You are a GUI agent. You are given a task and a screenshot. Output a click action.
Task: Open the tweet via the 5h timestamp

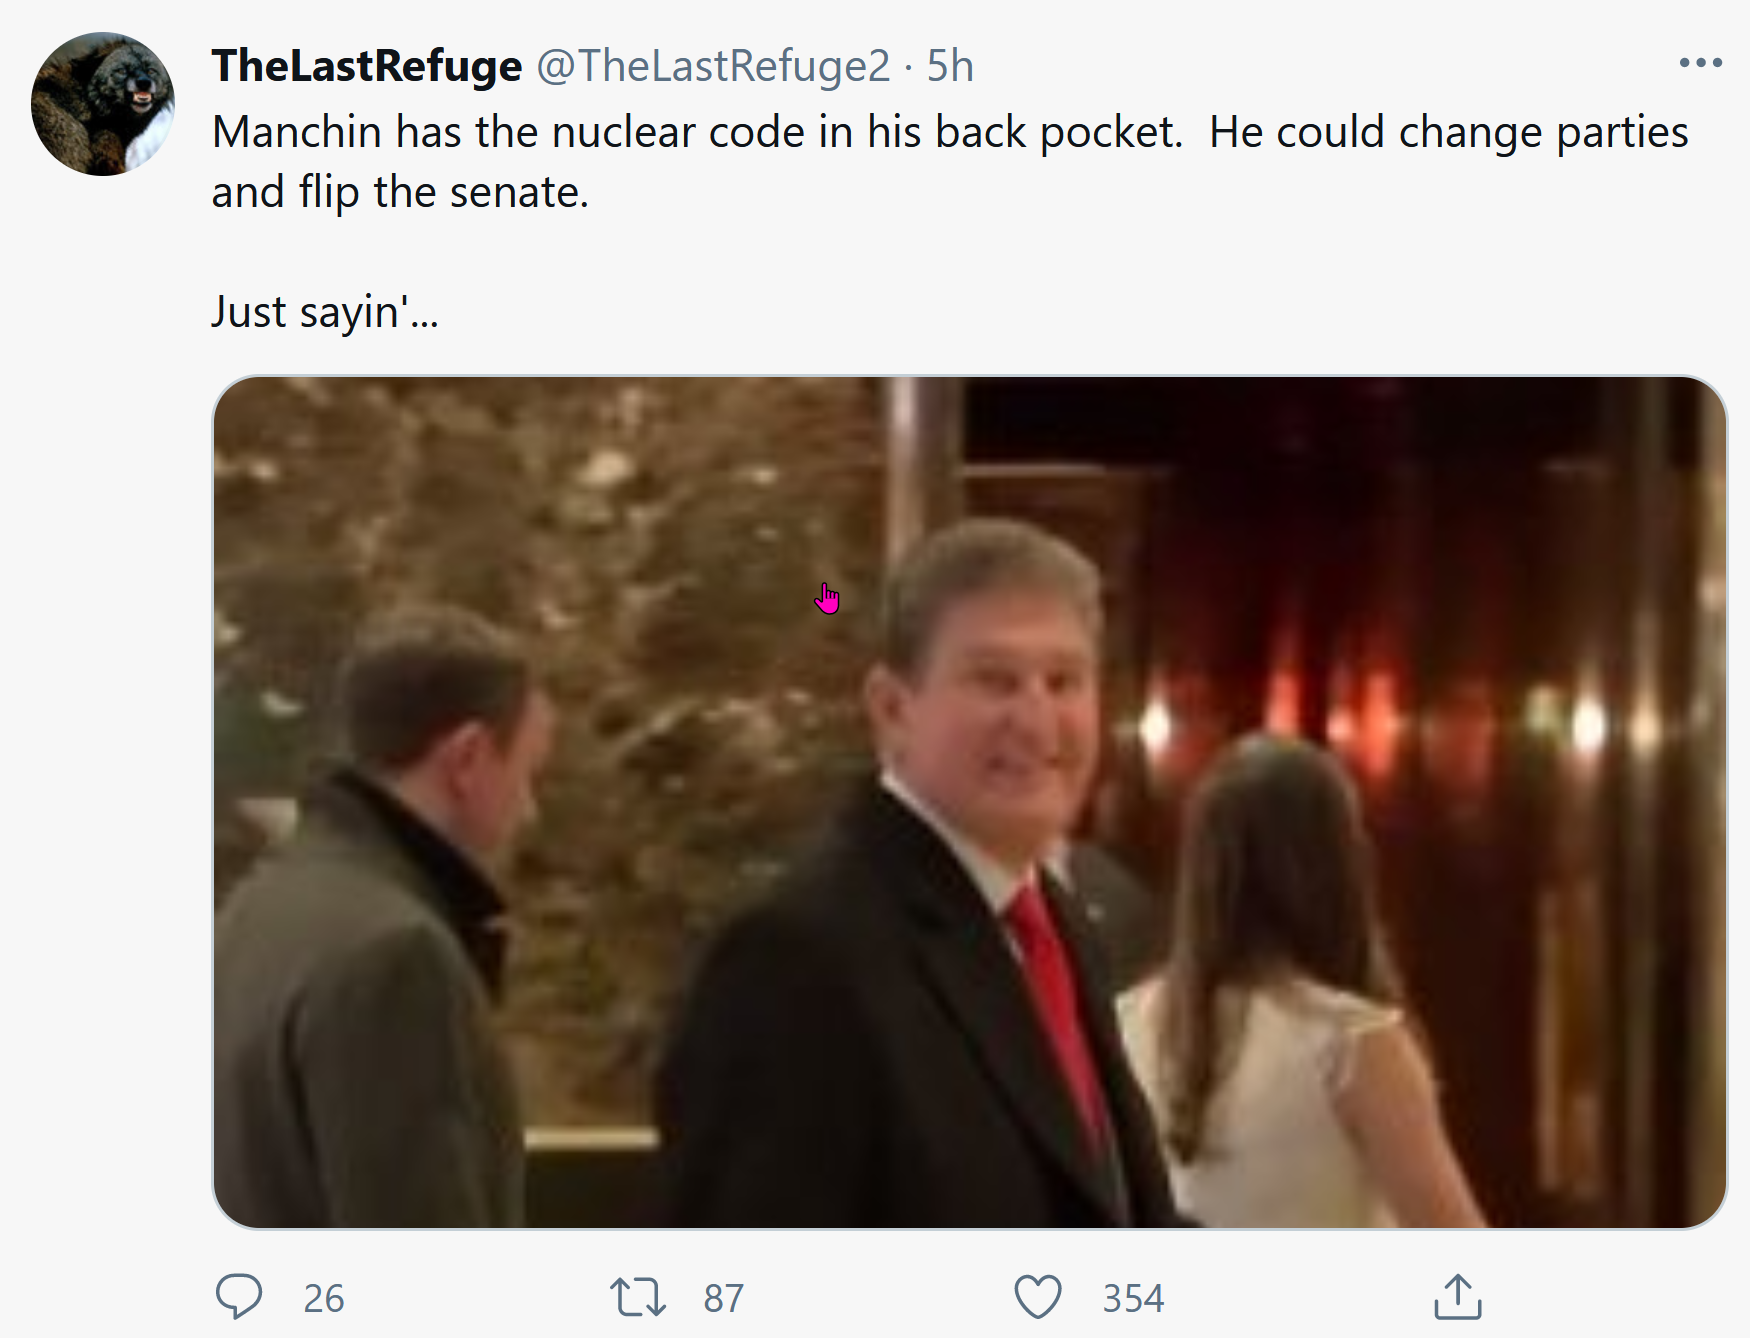click(950, 66)
